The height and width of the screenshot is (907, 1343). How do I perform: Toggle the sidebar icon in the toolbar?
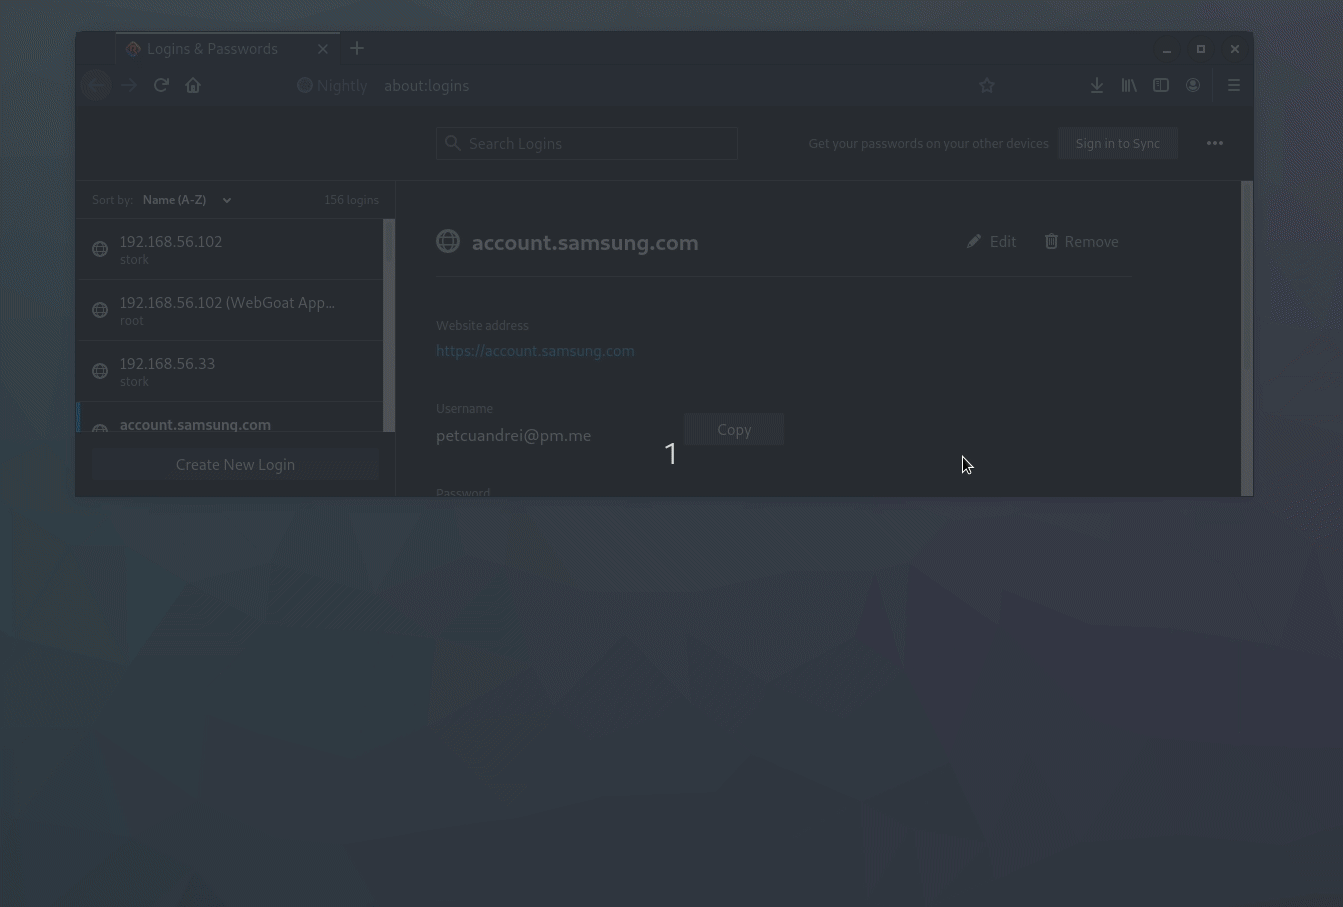click(x=1161, y=86)
